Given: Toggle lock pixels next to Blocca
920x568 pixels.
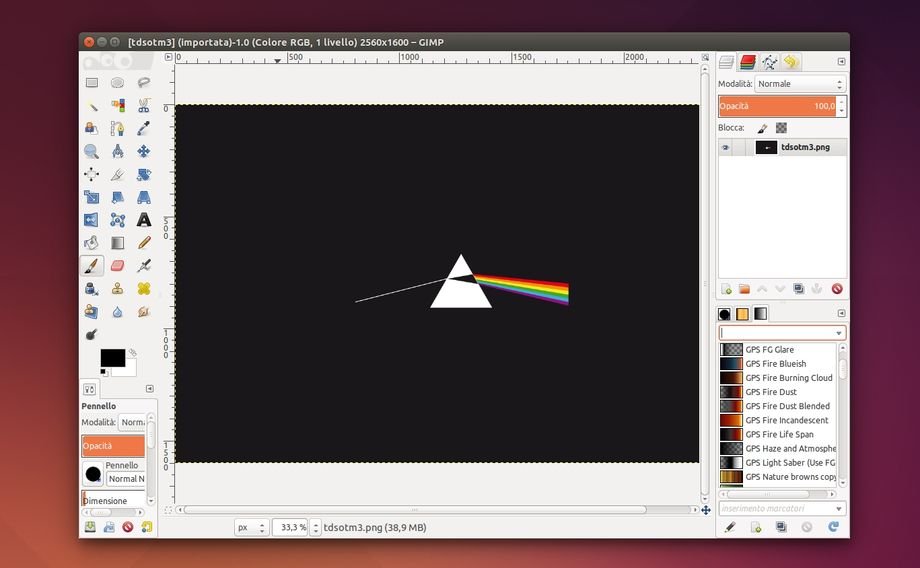Looking at the screenshot, I should click(x=762, y=128).
